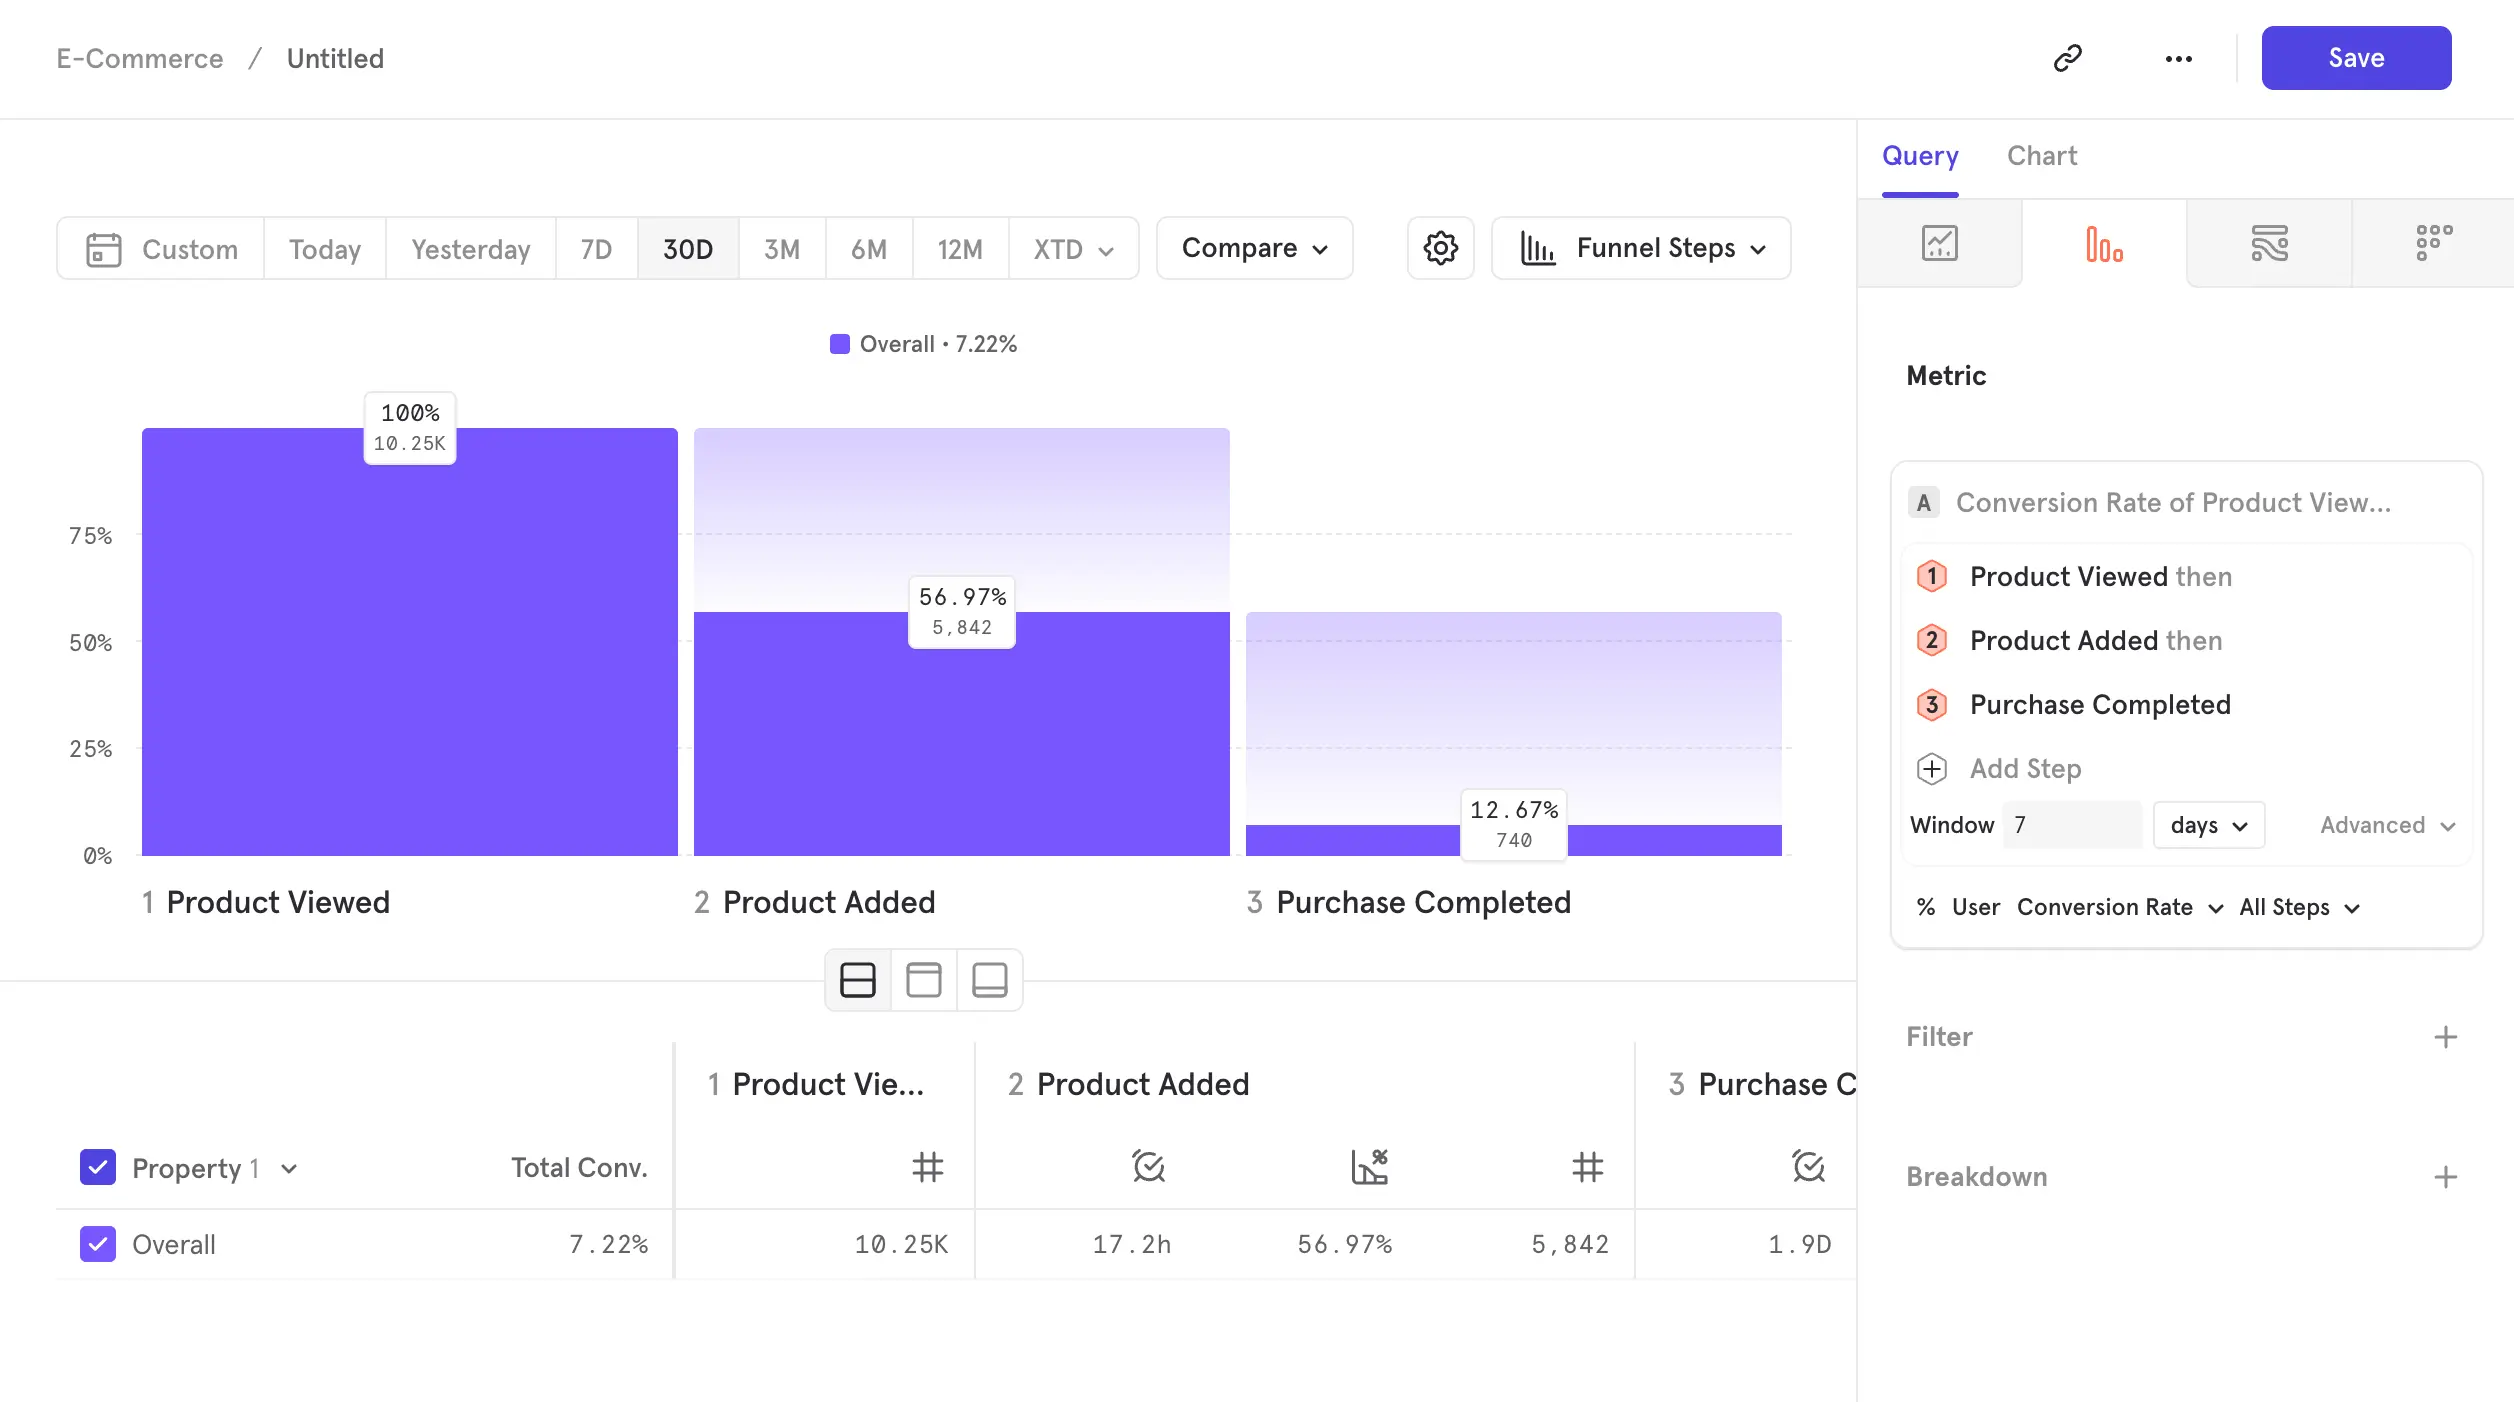Expand the Compare dropdown

pos(1254,248)
